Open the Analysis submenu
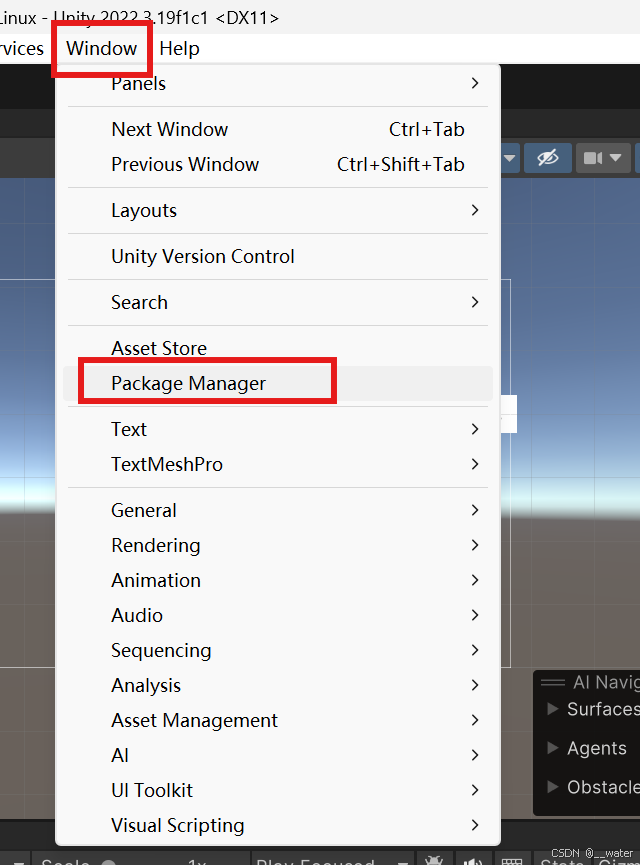Screen dimensions: 640x865 click(278, 686)
